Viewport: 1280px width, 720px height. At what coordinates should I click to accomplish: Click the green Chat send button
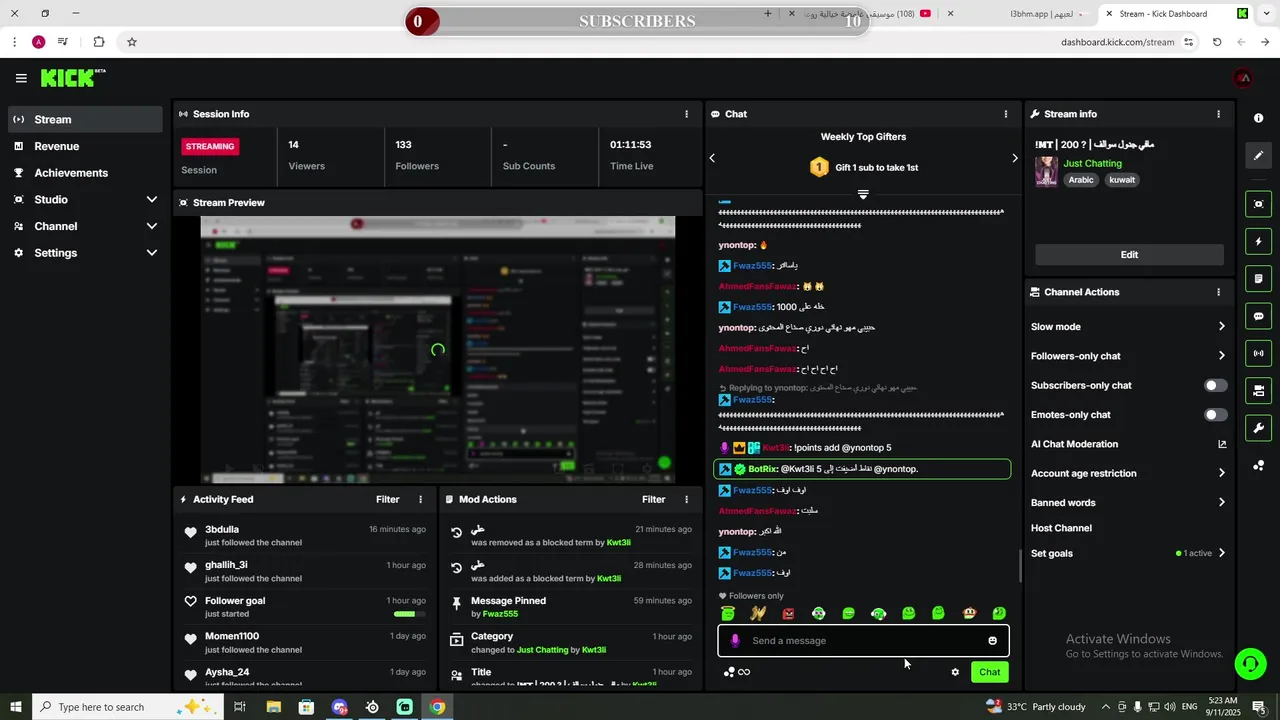coord(989,672)
